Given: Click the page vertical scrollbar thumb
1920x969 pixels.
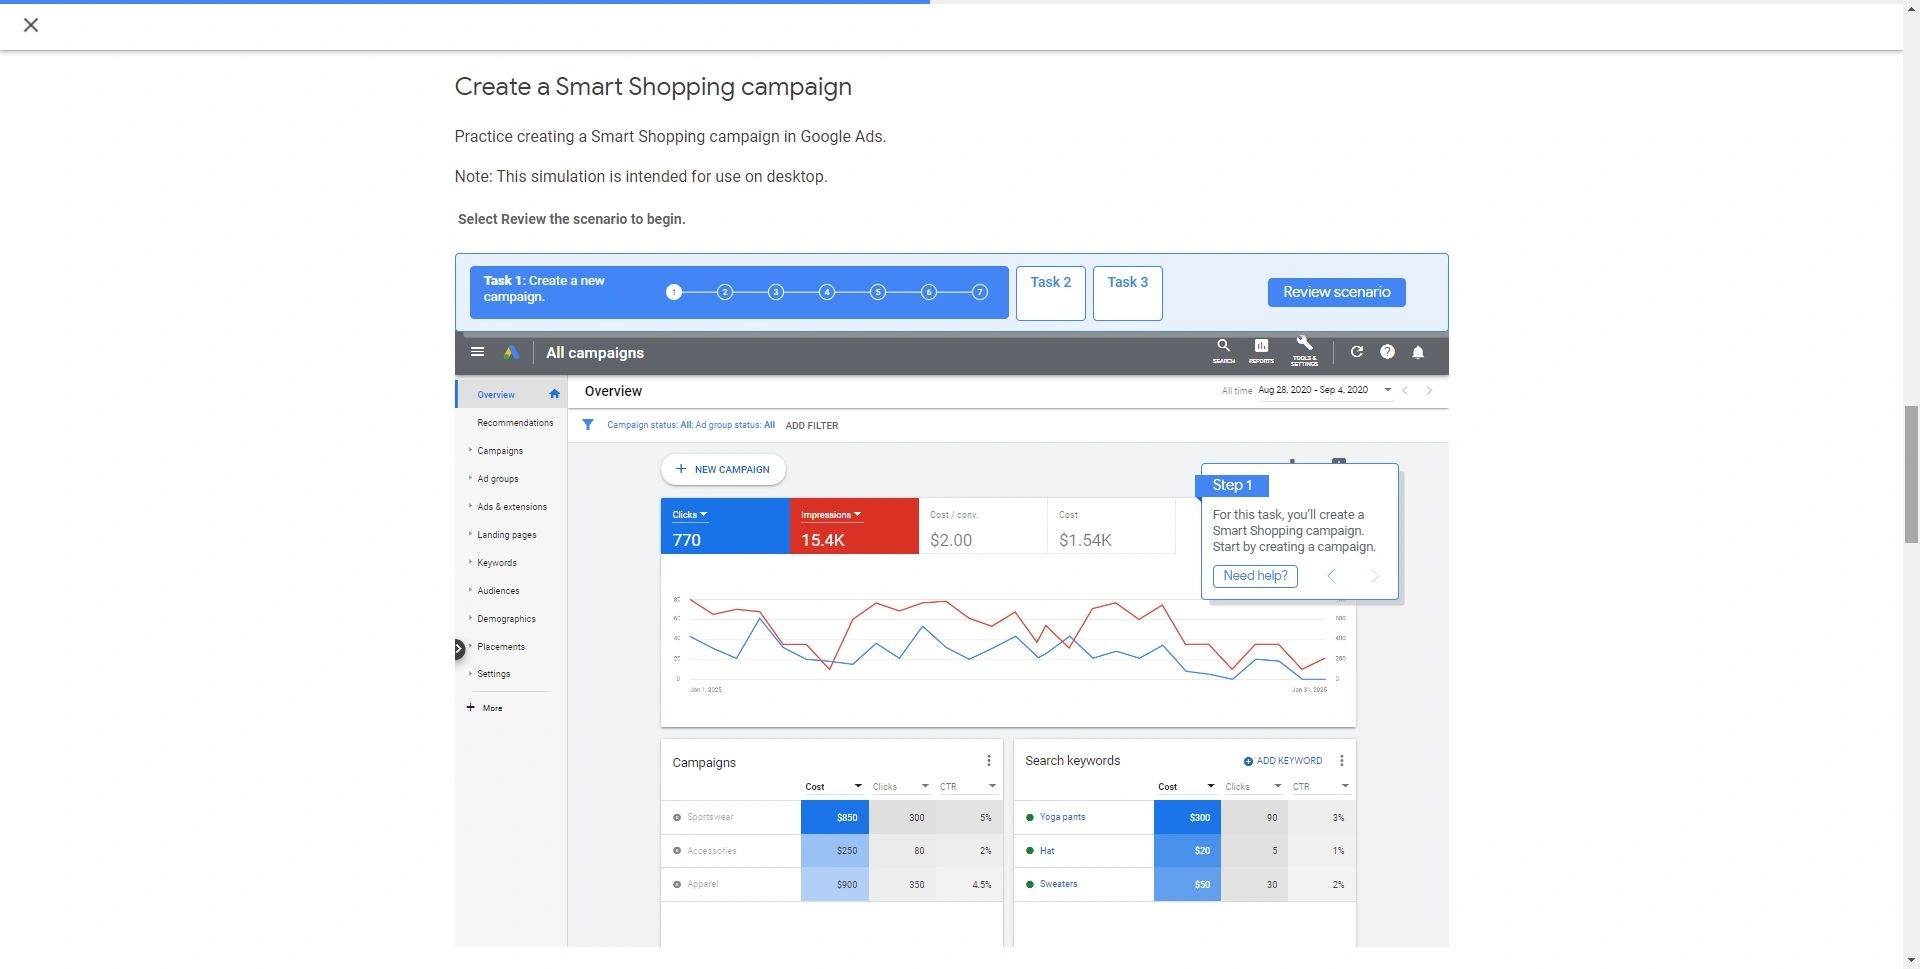Looking at the screenshot, I should click(1911, 474).
